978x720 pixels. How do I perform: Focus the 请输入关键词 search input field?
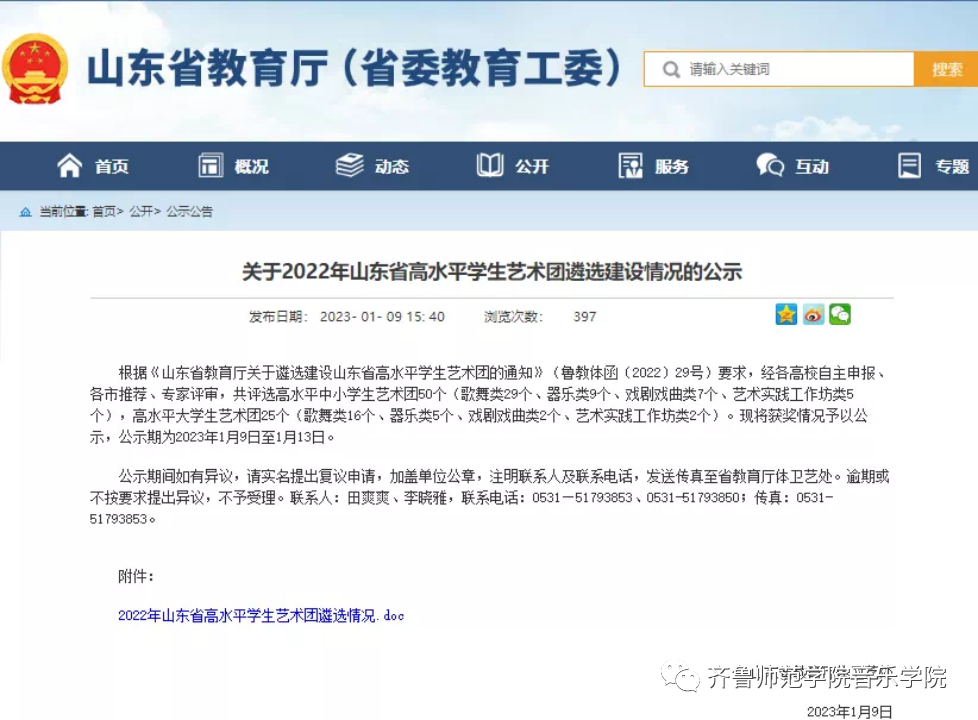point(790,69)
